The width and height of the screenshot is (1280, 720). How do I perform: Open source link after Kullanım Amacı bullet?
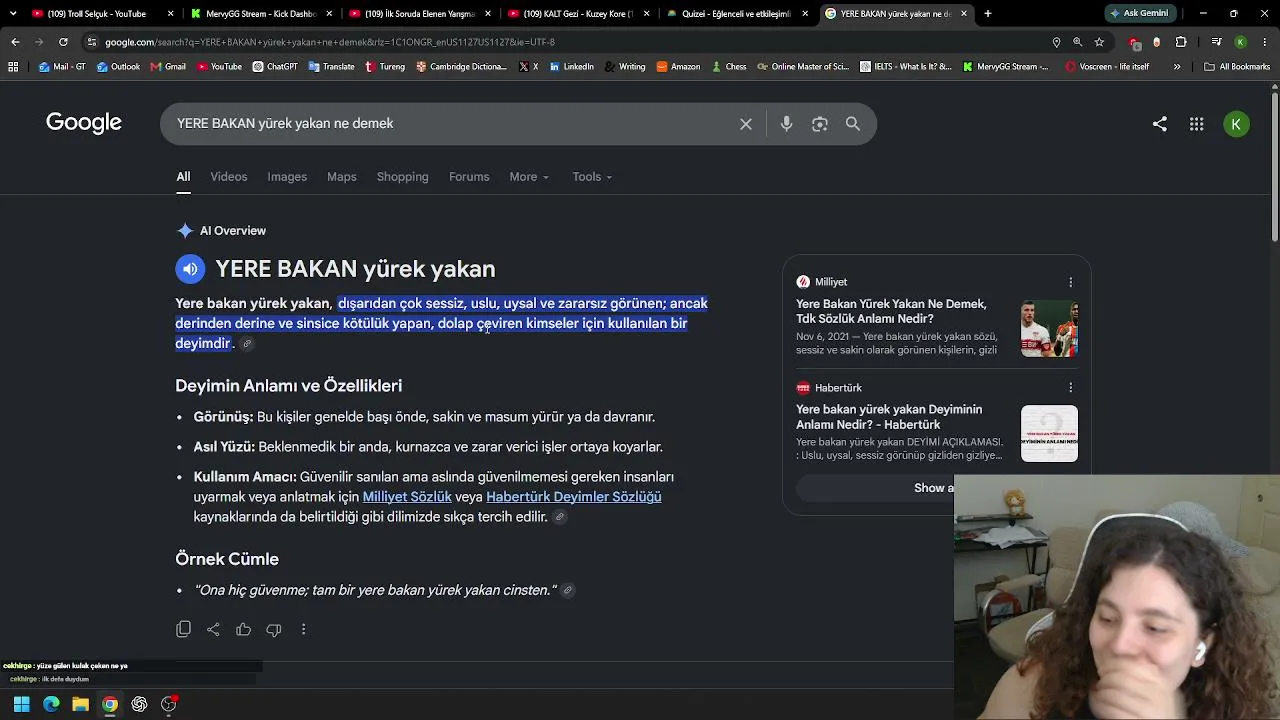coord(560,517)
